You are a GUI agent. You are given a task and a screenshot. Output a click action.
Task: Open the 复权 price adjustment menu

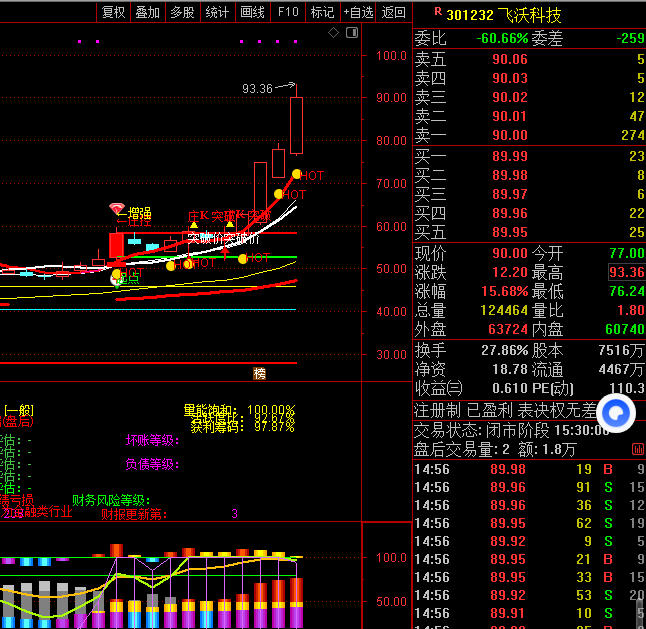[114, 12]
